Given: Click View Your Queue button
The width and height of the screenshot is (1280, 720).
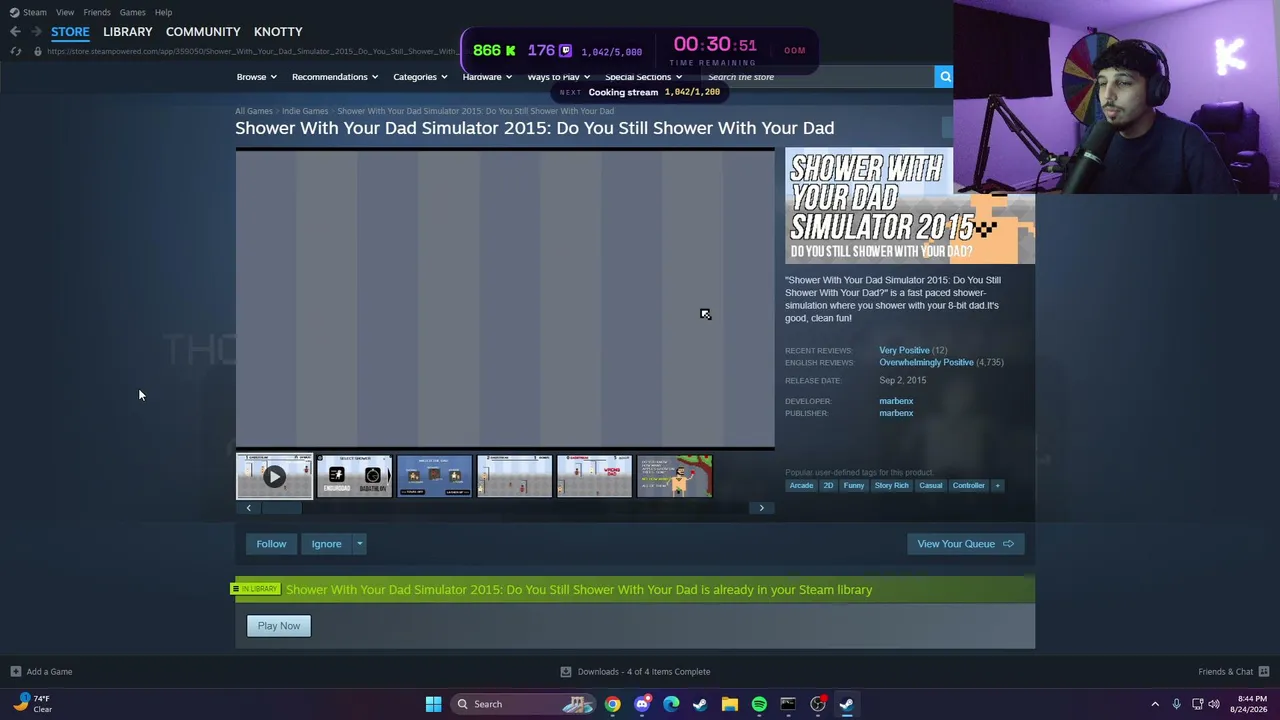Looking at the screenshot, I should click(965, 544).
